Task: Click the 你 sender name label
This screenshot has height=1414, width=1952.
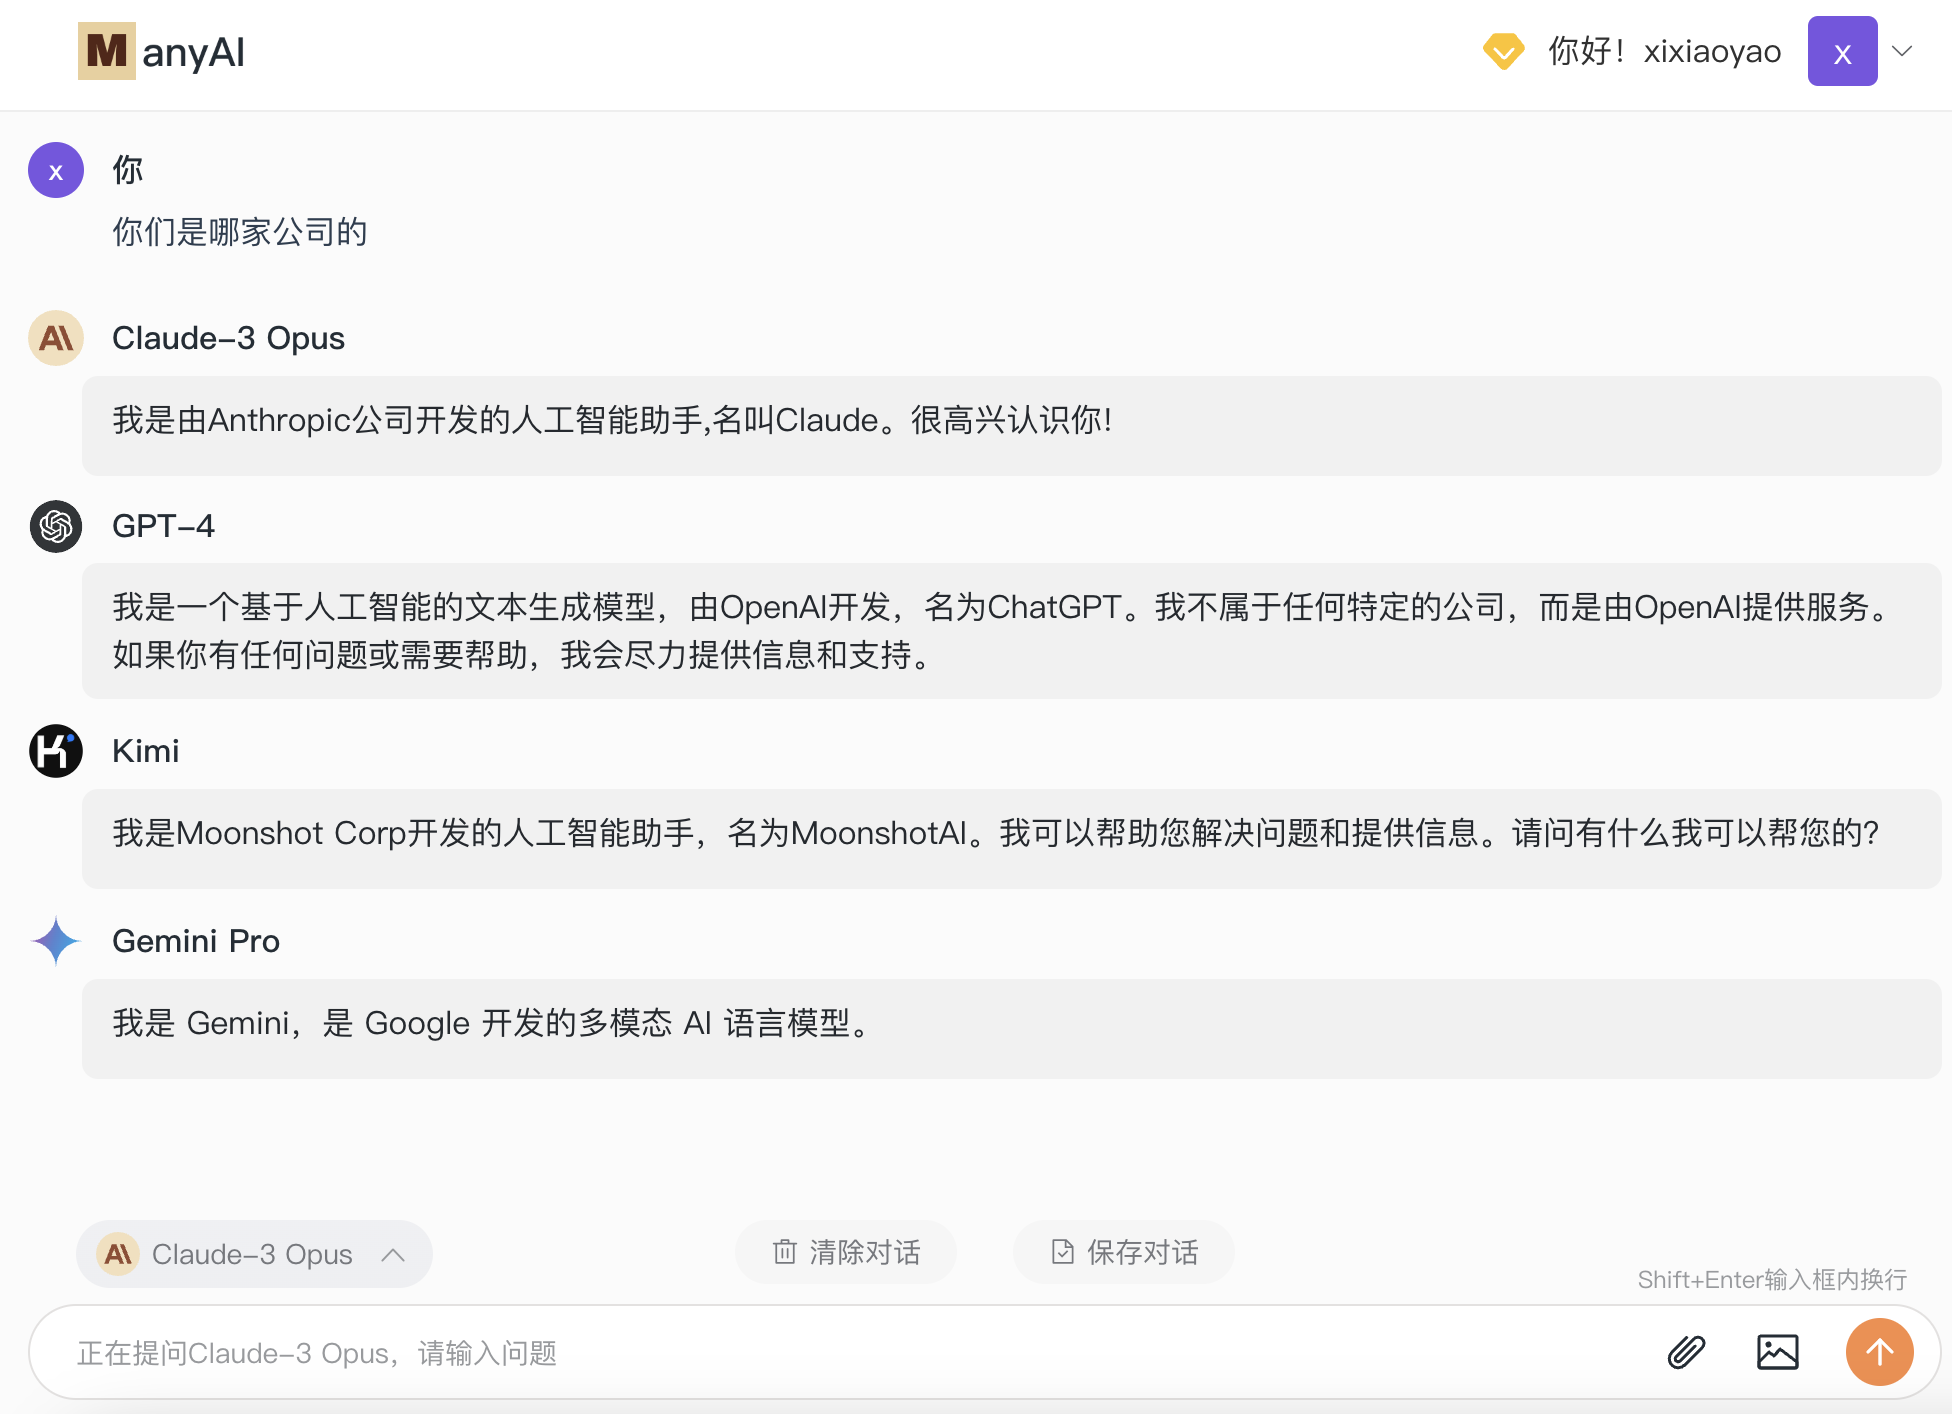Action: click(x=128, y=170)
